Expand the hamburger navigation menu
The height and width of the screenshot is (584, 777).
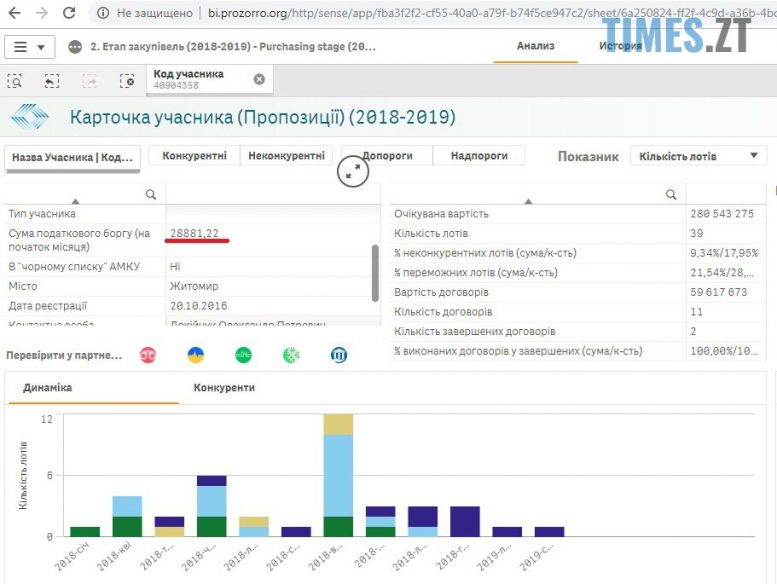pyautogui.click(x=30, y=47)
